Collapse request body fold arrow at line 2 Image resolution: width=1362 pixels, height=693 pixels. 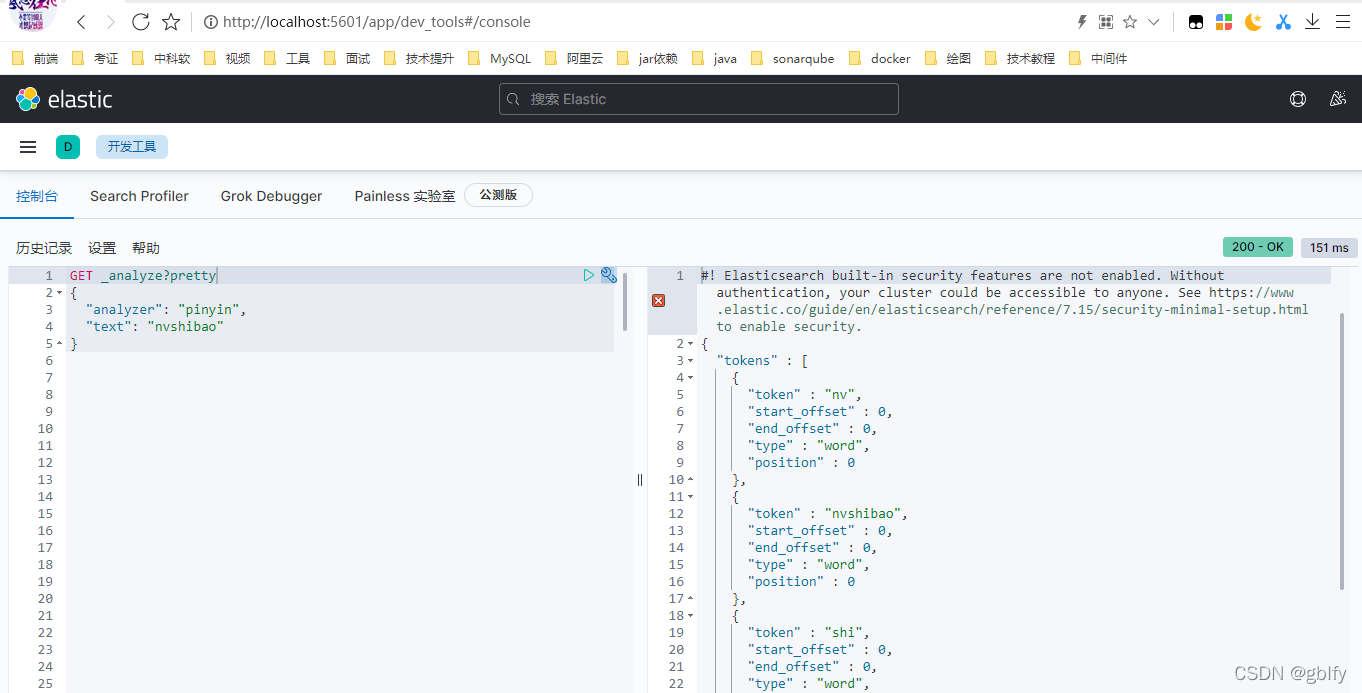point(60,293)
